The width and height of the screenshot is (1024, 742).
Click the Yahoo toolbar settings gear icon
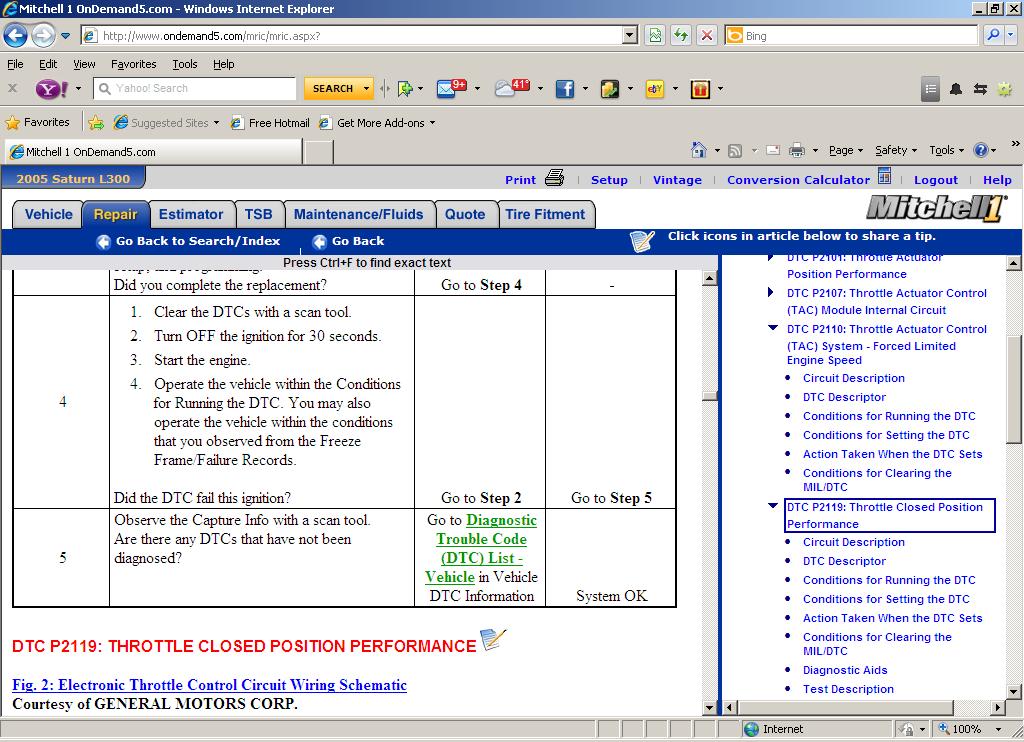coord(1004,89)
